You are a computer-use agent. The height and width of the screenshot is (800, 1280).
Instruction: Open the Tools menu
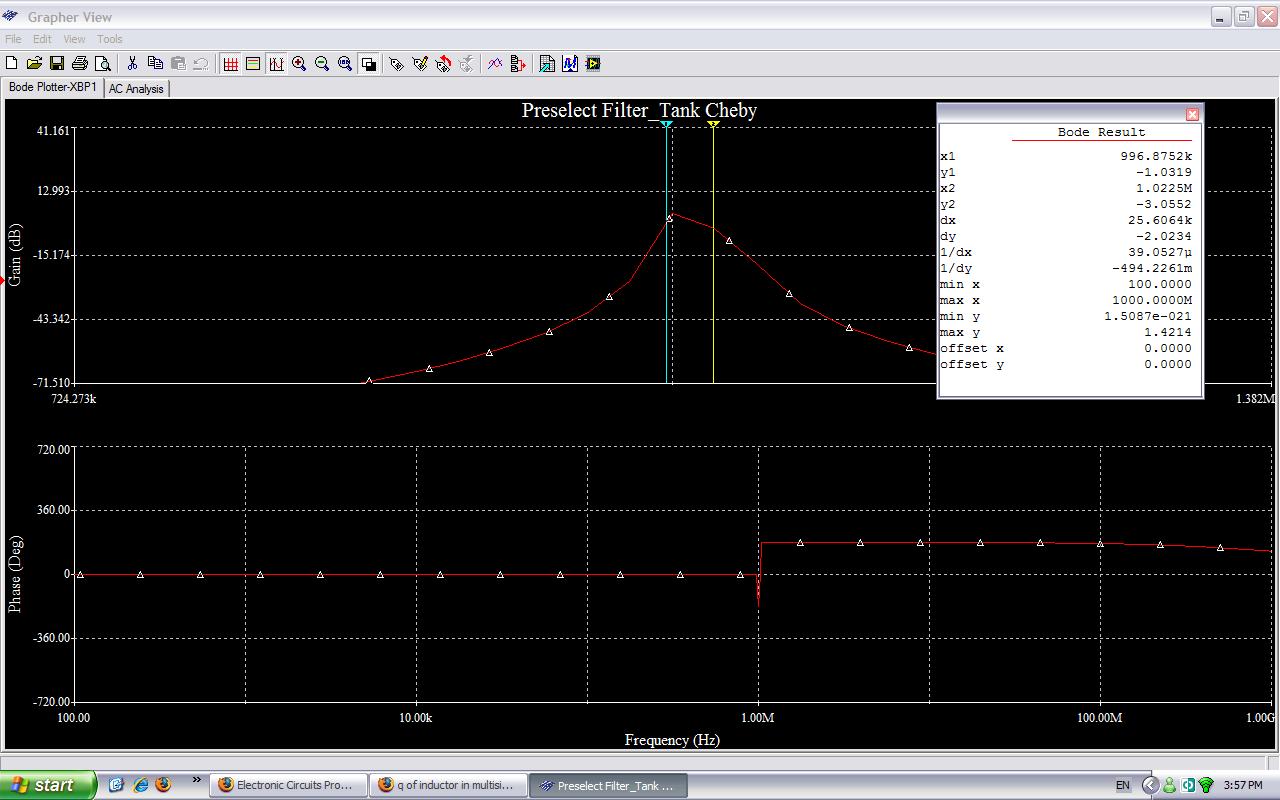(x=110, y=39)
